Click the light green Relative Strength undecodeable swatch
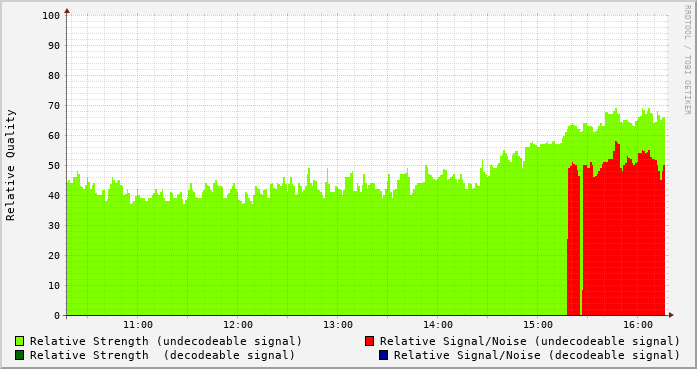The height and width of the screenshot is (369, 697). click(20, 341)
